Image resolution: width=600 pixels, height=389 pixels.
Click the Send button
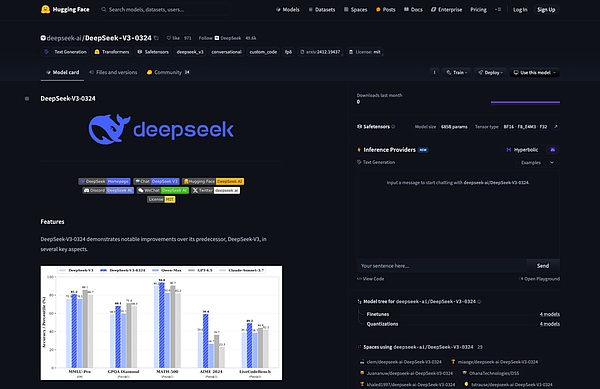point(543,266)
